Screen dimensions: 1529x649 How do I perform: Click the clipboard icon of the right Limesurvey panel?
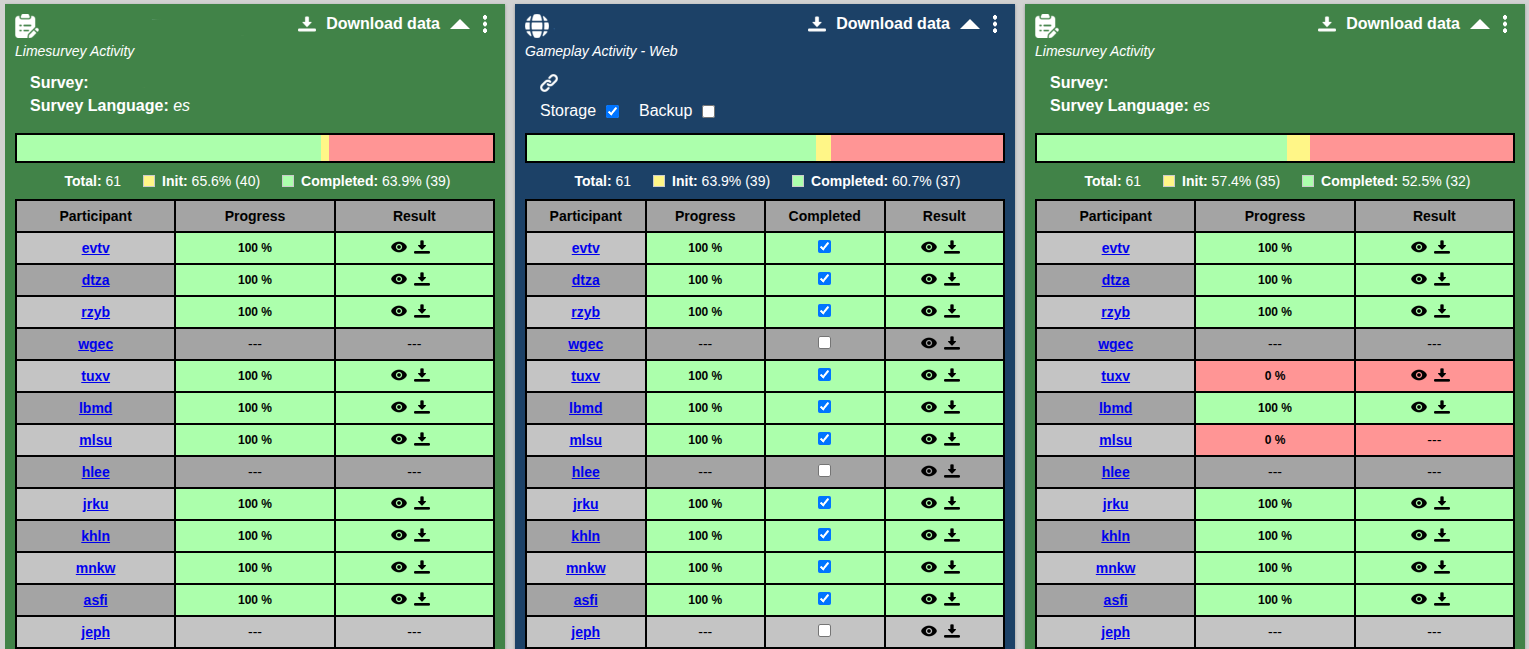click(x=1047, y=26)
